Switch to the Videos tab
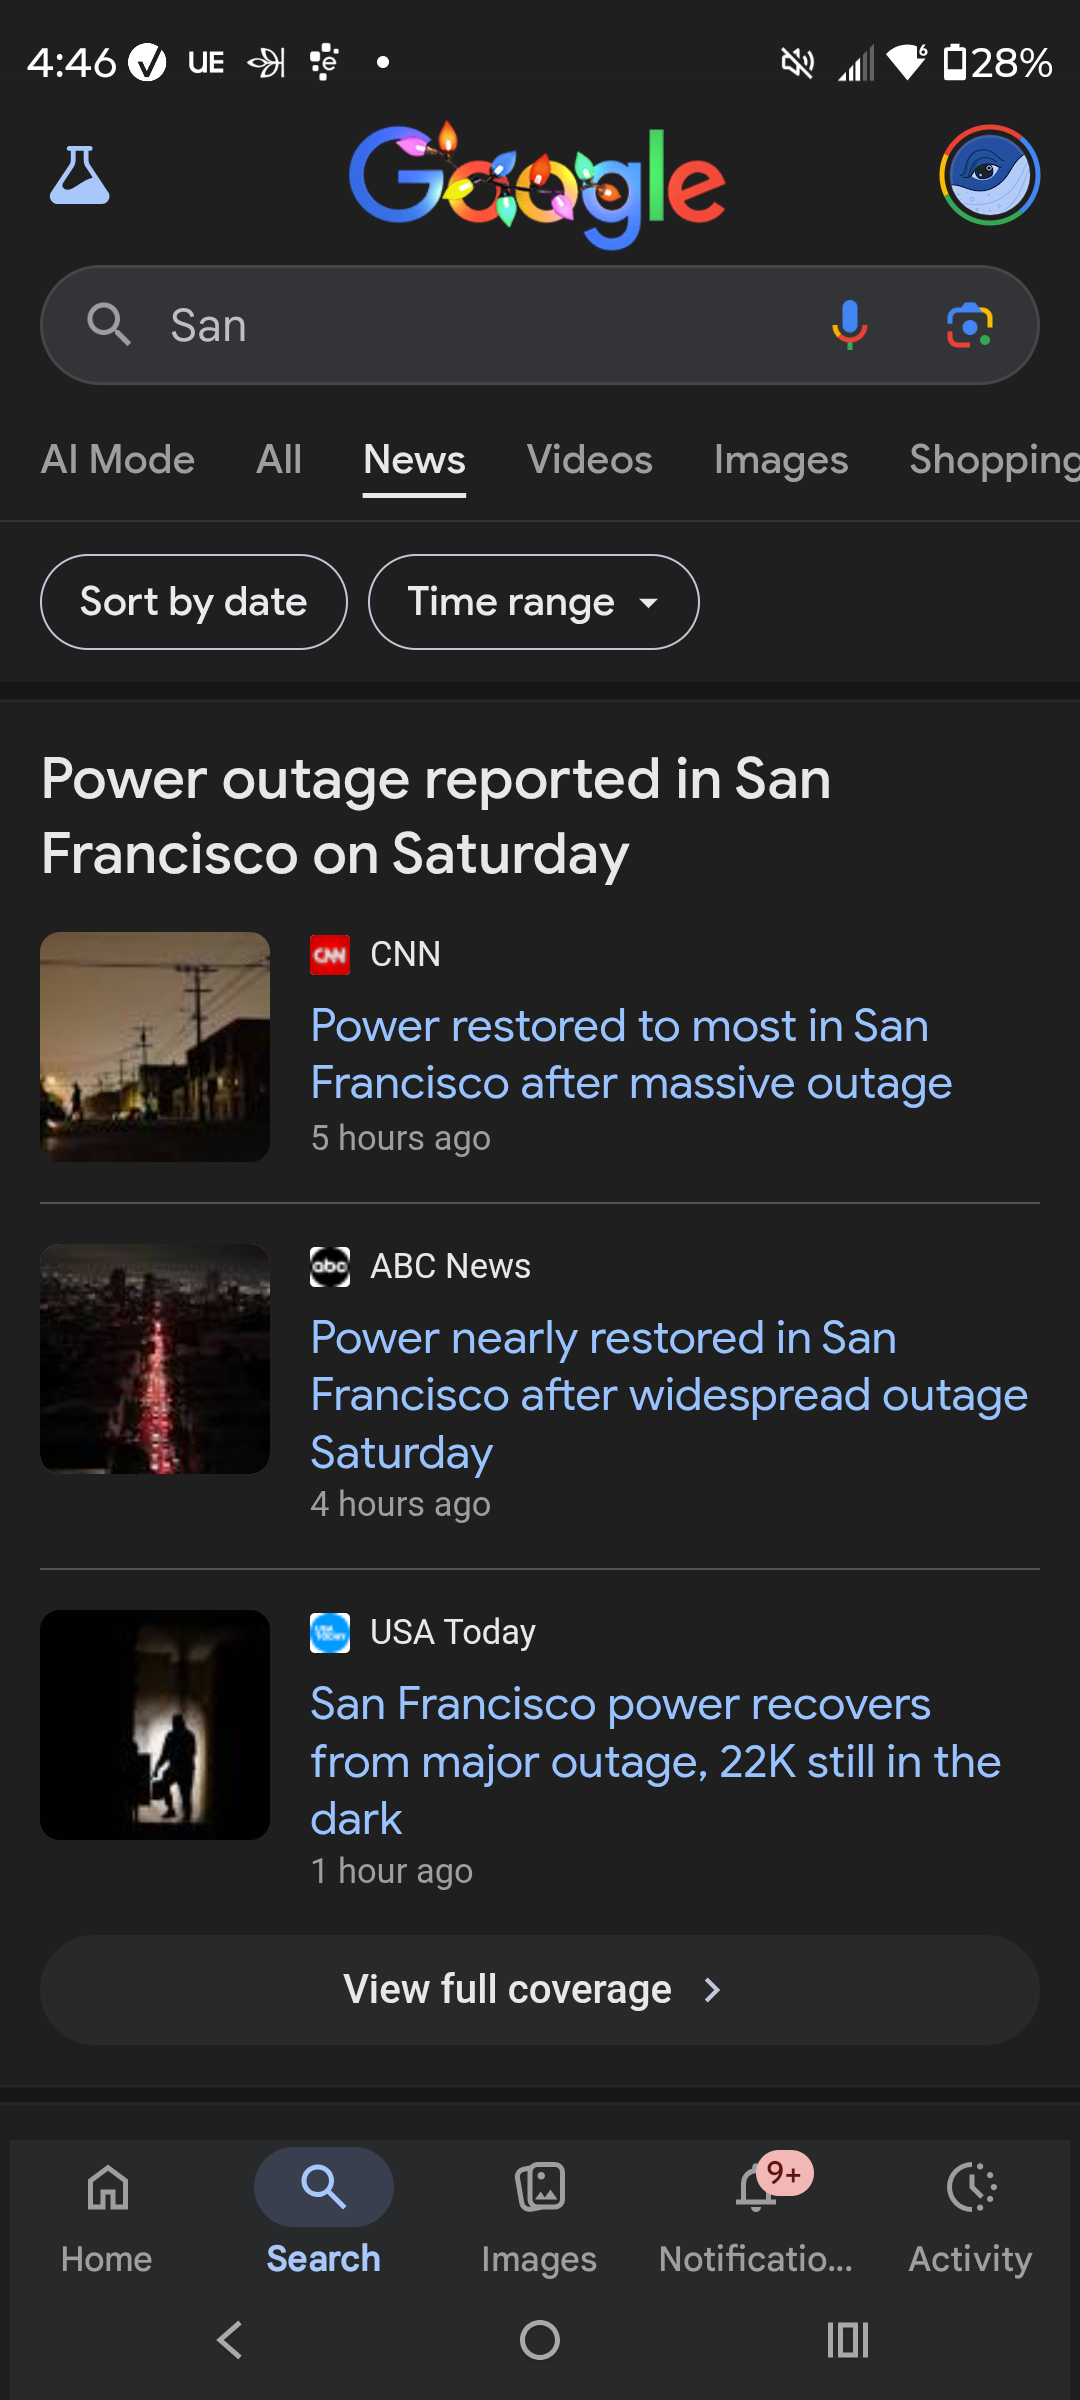1080x2400 pixels. [589, 460]
